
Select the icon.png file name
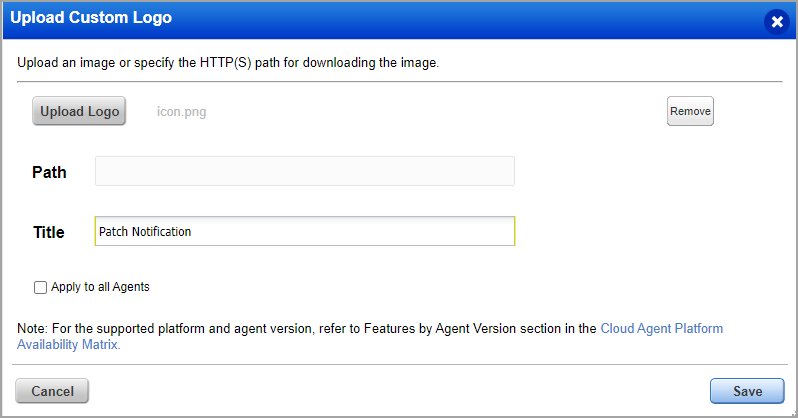[182, 112]
